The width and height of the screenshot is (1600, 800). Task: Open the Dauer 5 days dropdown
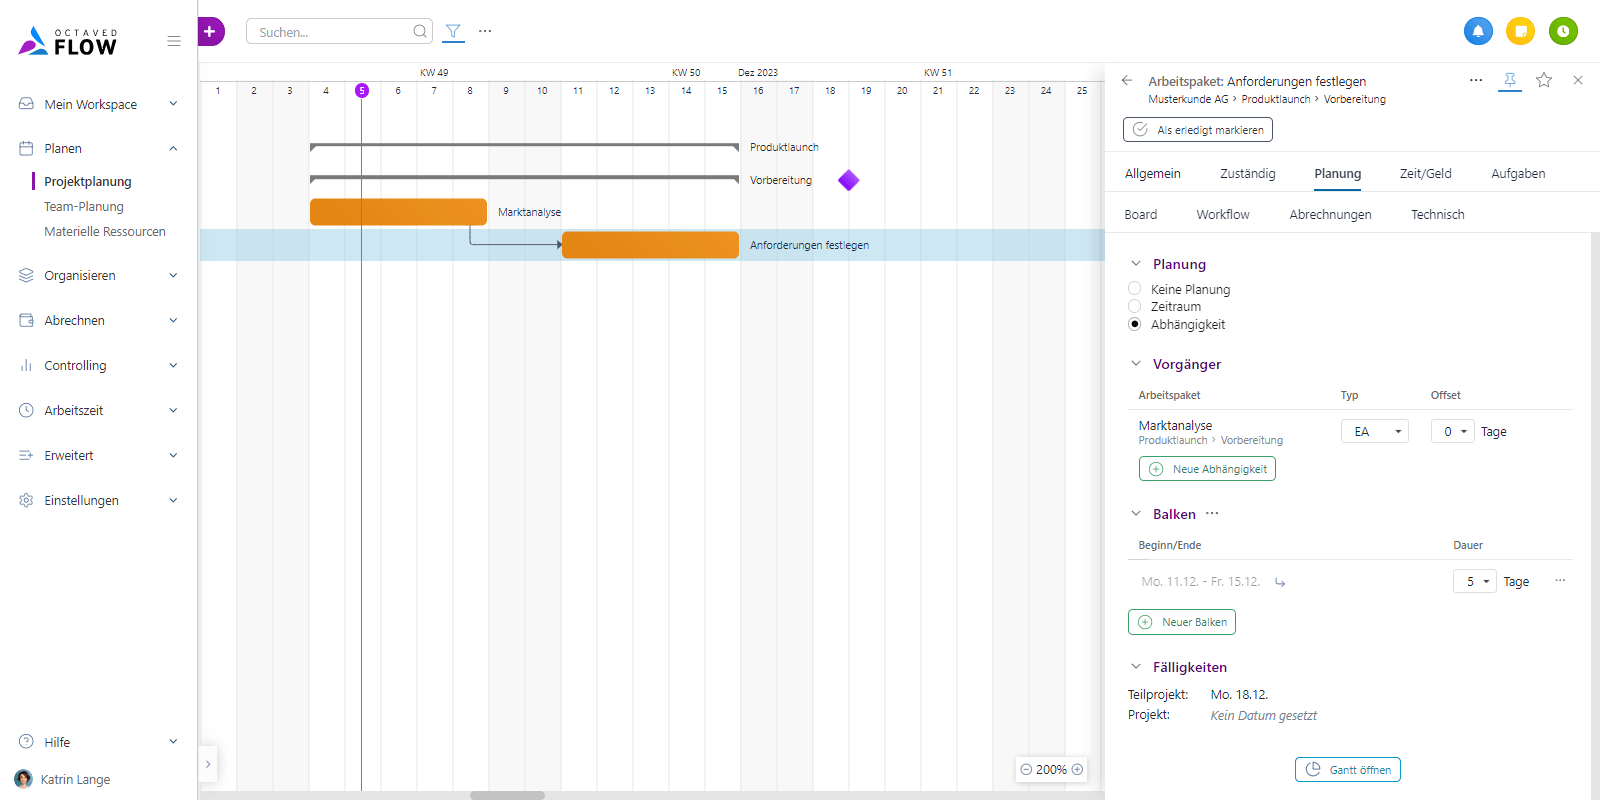tap(1474, 581)
